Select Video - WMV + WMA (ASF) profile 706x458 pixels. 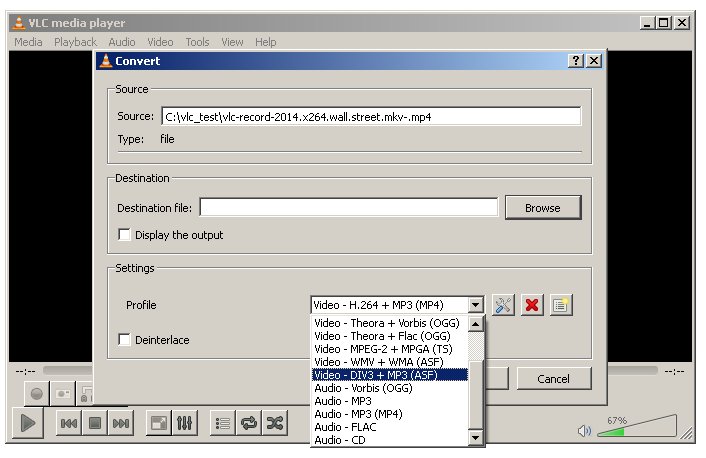pyautogui.click(x=389, y=362)
